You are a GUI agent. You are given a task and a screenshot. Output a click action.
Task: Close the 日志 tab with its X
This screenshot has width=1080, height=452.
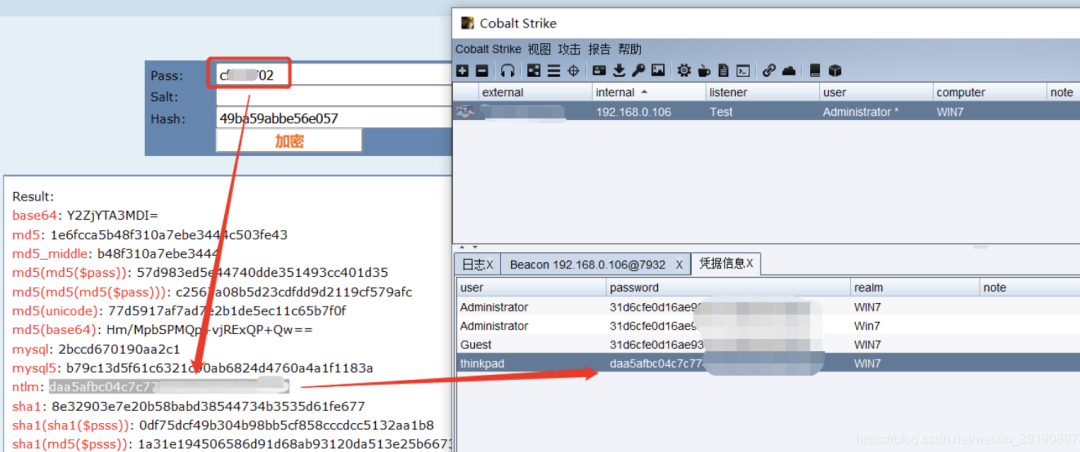490,265
